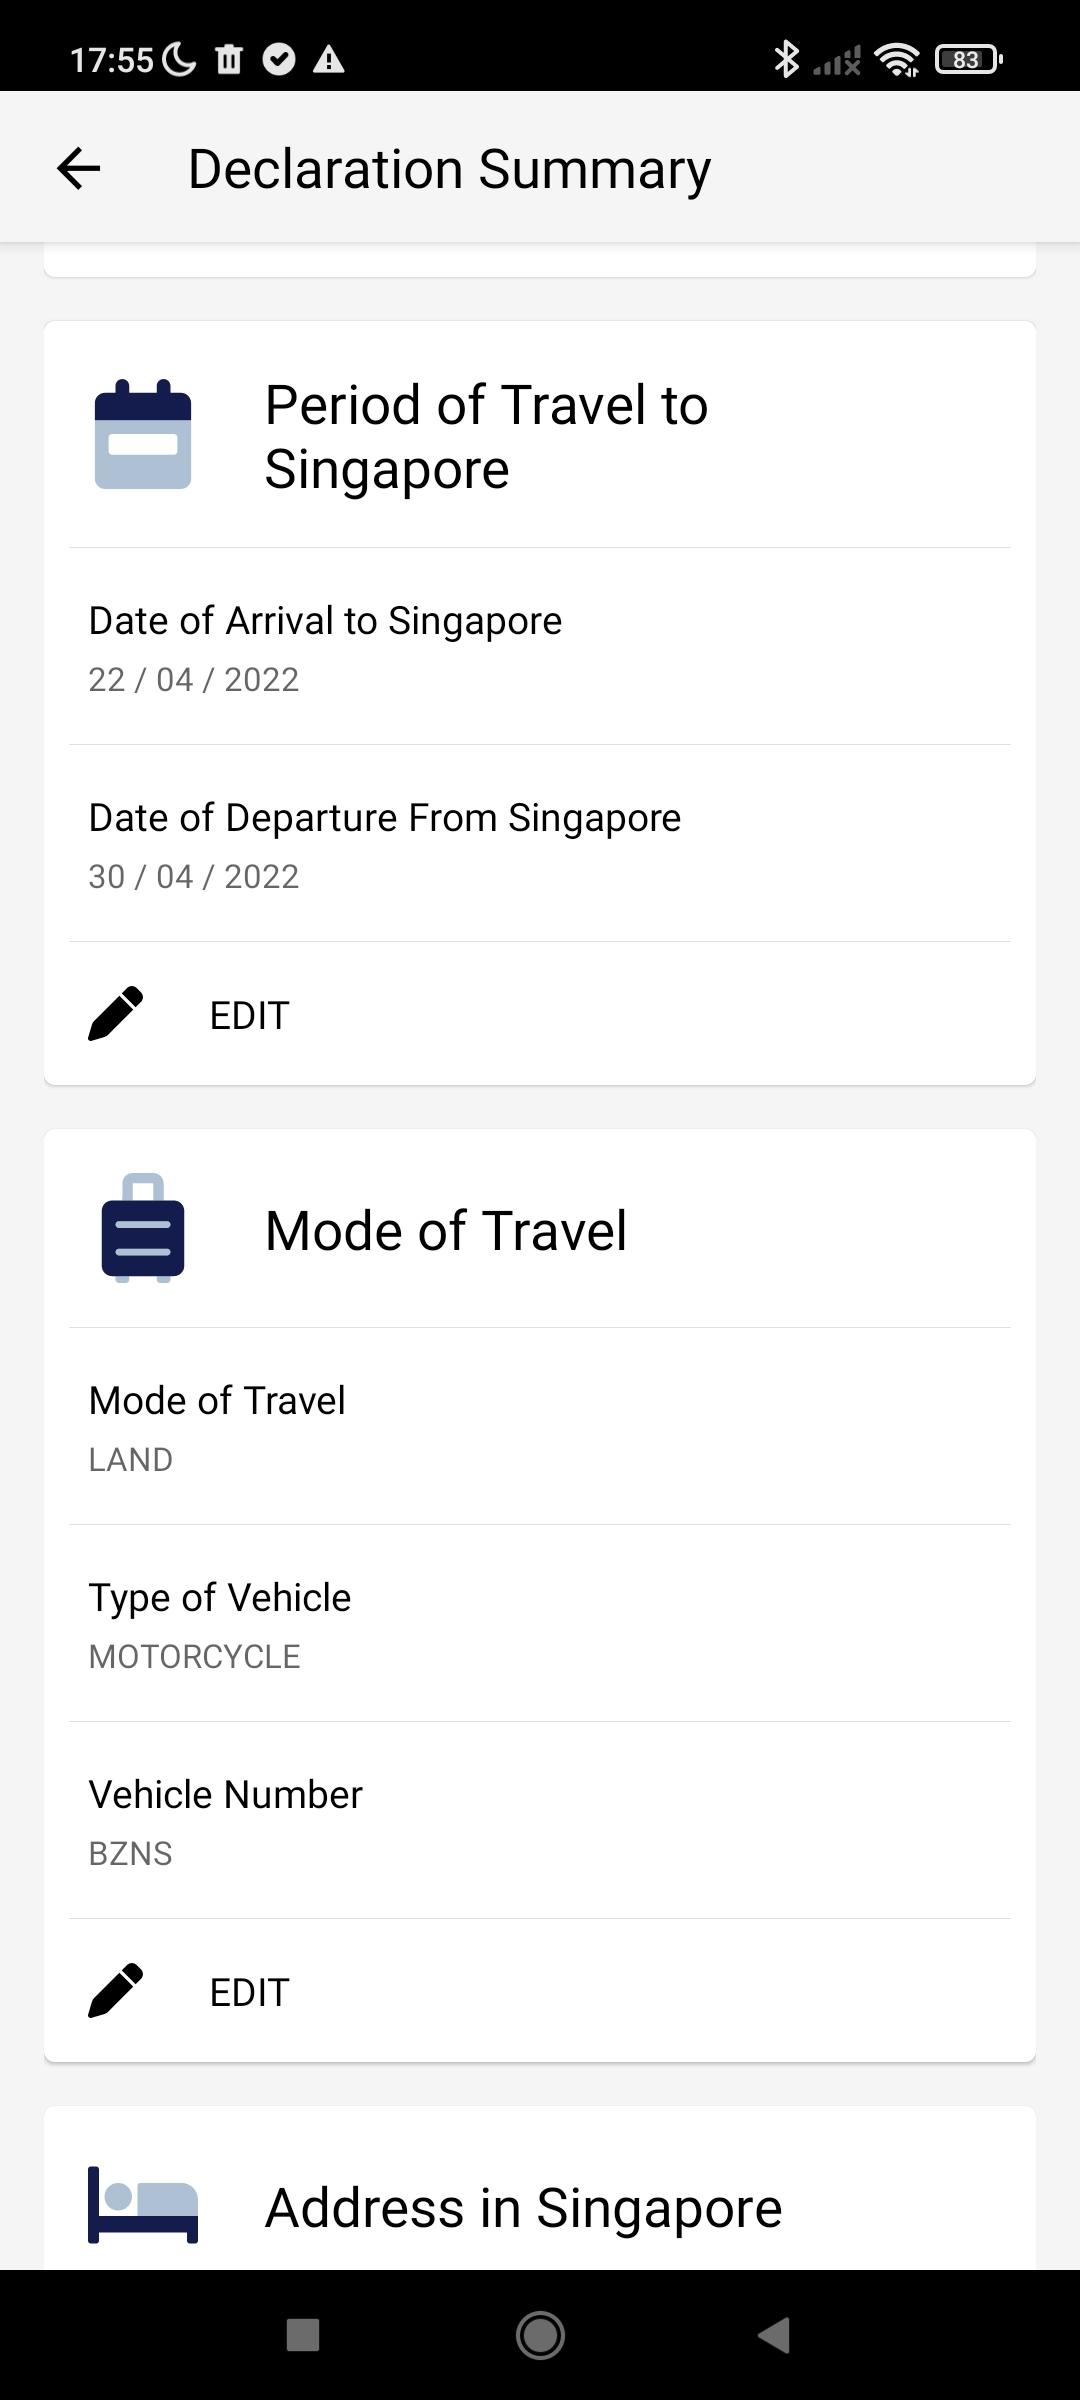Select the Date of Arrival to Singapore row
Viewport: 1080px width, 2400px height.
coord(540,648)
